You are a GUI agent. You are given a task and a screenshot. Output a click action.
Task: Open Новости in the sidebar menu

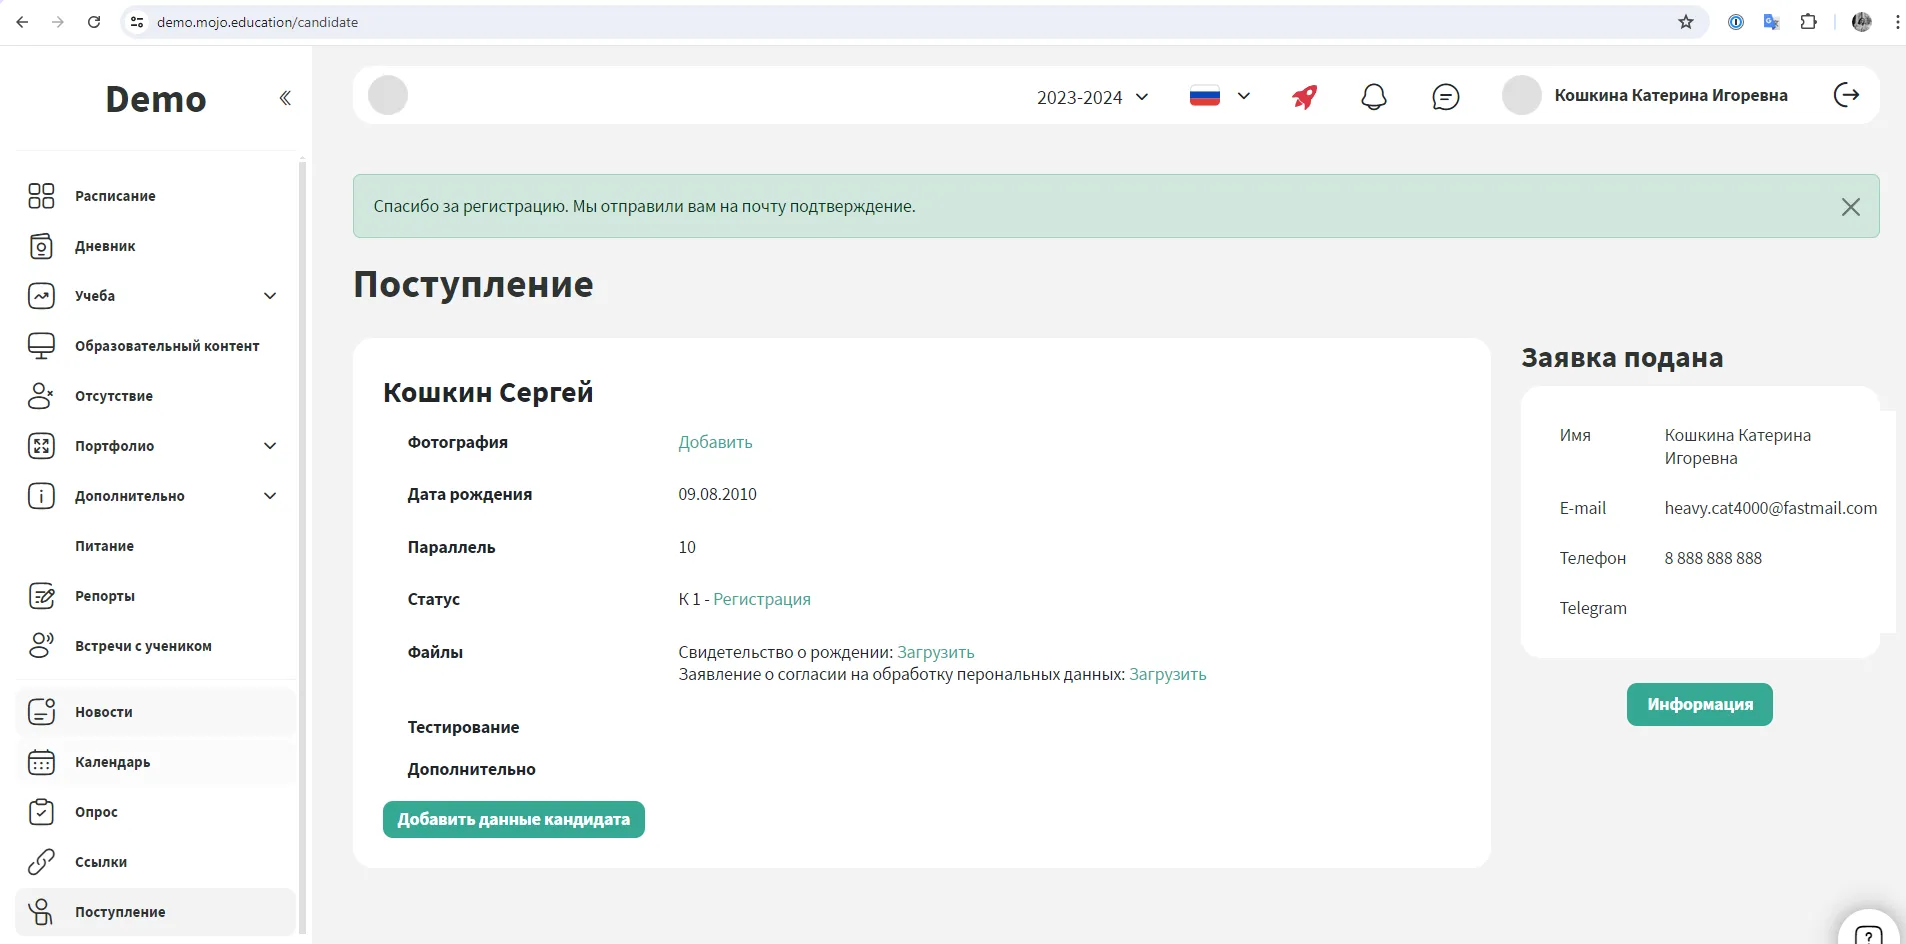[x=104, y=712]
